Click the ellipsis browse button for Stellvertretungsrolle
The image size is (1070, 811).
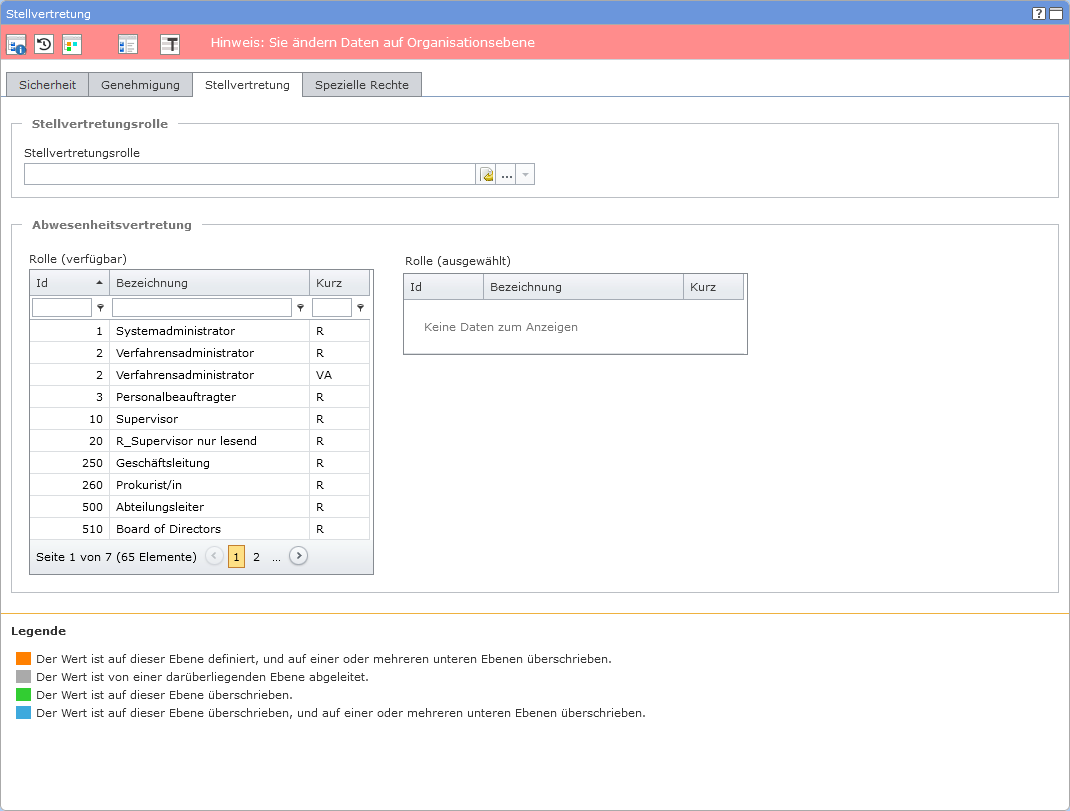point(507,175)
